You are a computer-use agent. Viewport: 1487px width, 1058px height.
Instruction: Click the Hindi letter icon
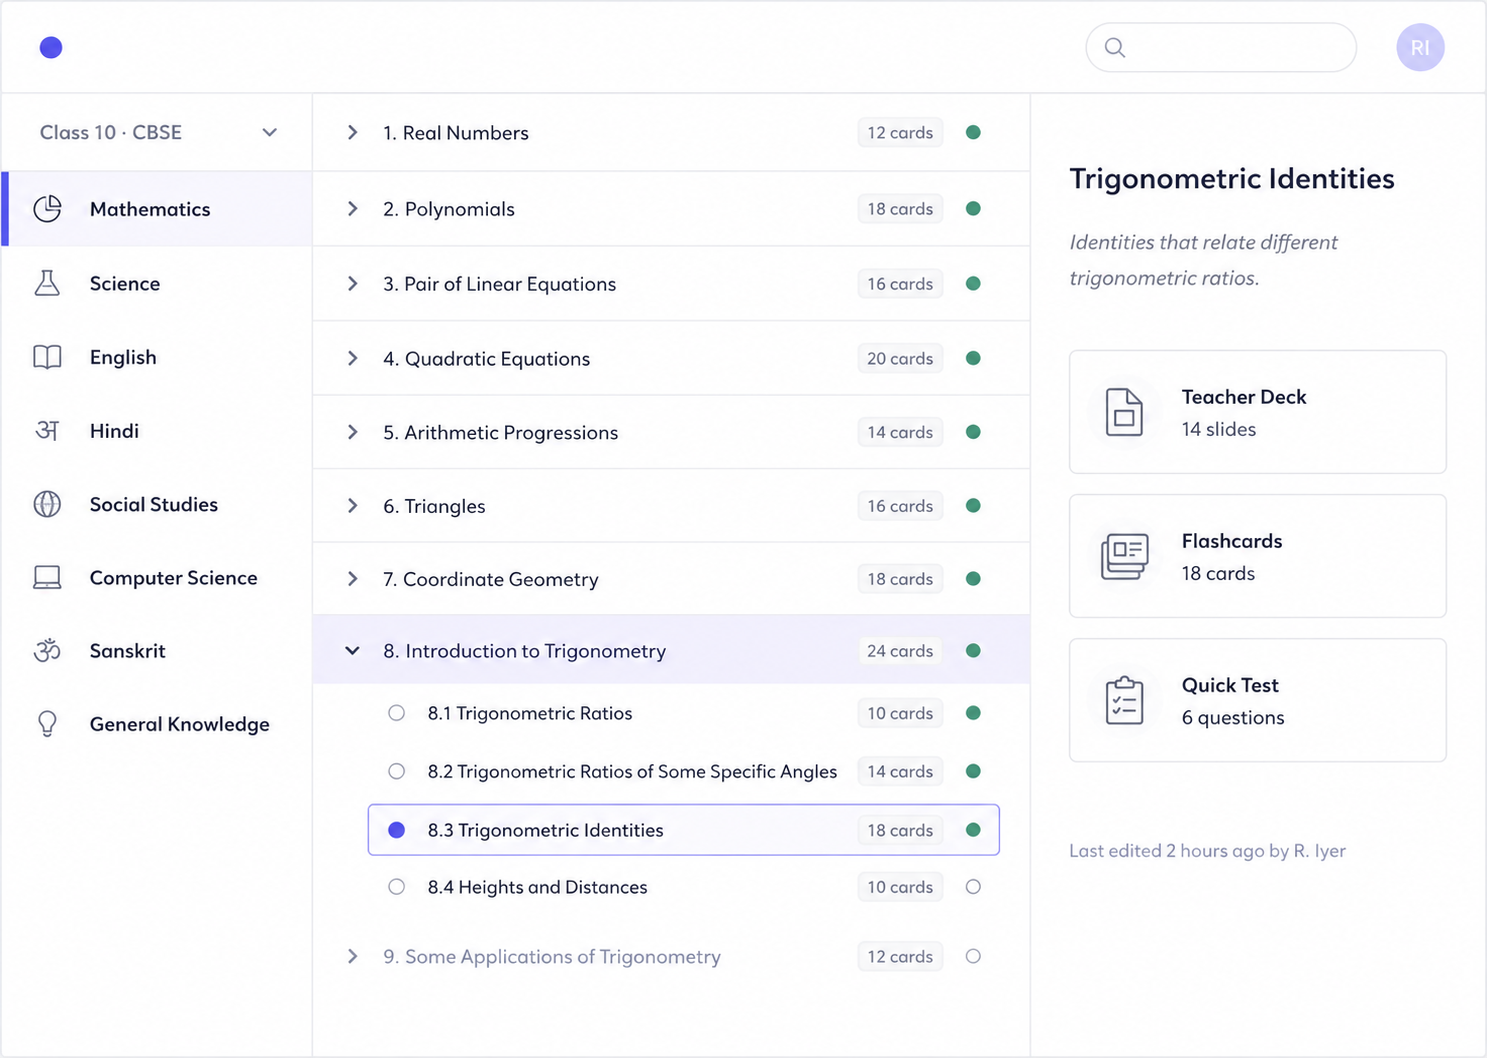point(47,431)
